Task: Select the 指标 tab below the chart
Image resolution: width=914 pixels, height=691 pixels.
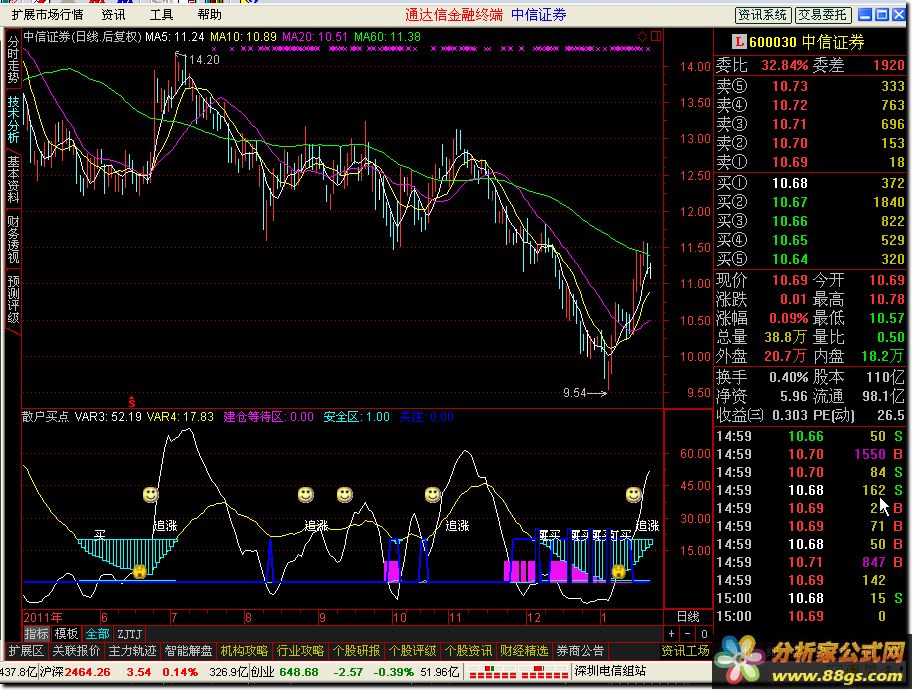Action: point(36,633)
